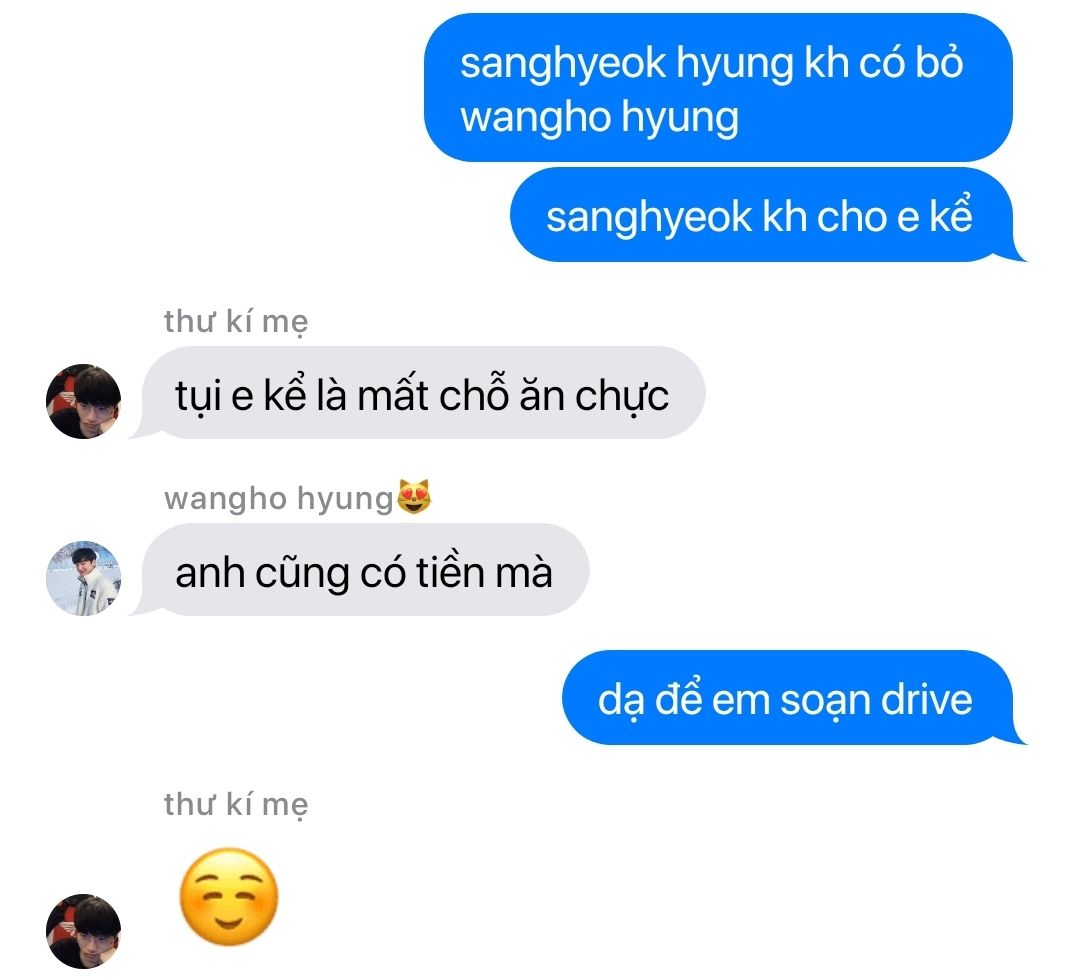Screen dimensions: 1080x980
Task: Click 'wangho hyung' text inside the top blue bubble
Action: [x=599, y=117]
